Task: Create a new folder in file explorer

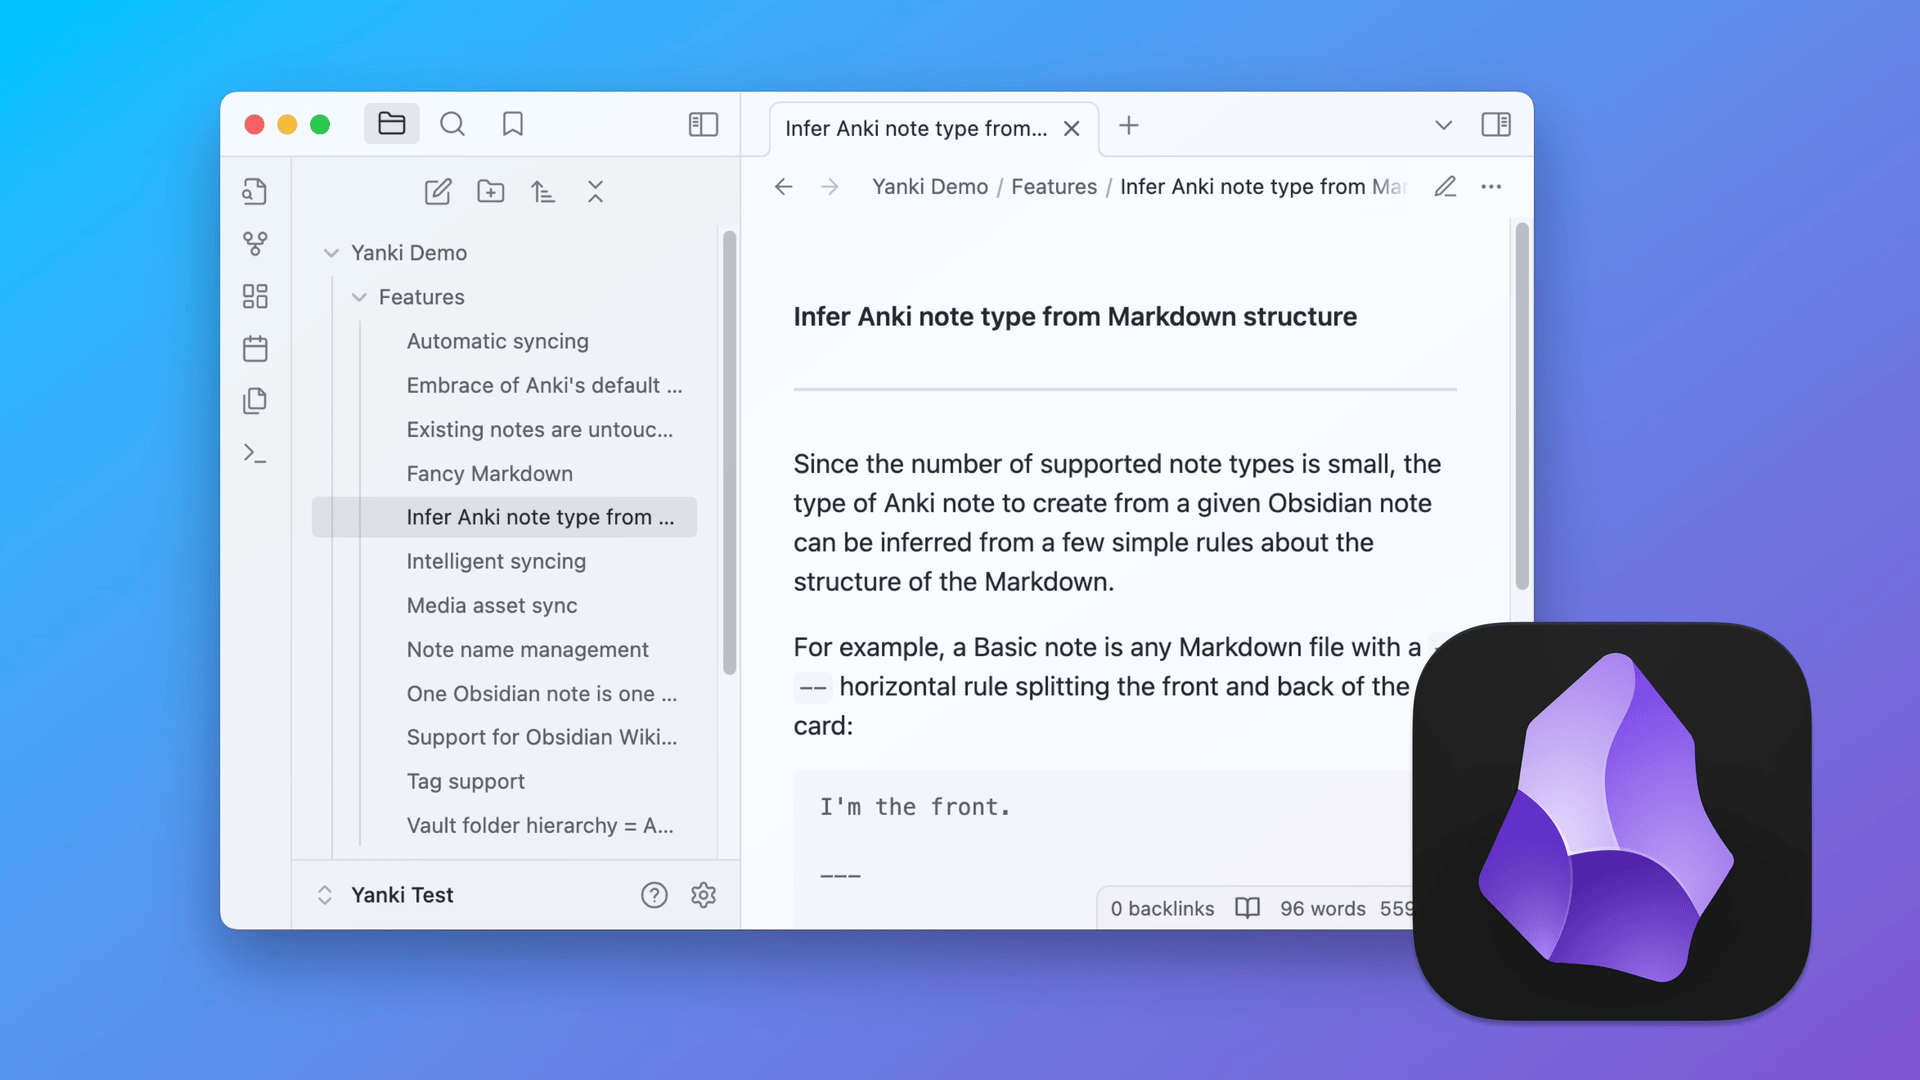Action: point(490,191)
